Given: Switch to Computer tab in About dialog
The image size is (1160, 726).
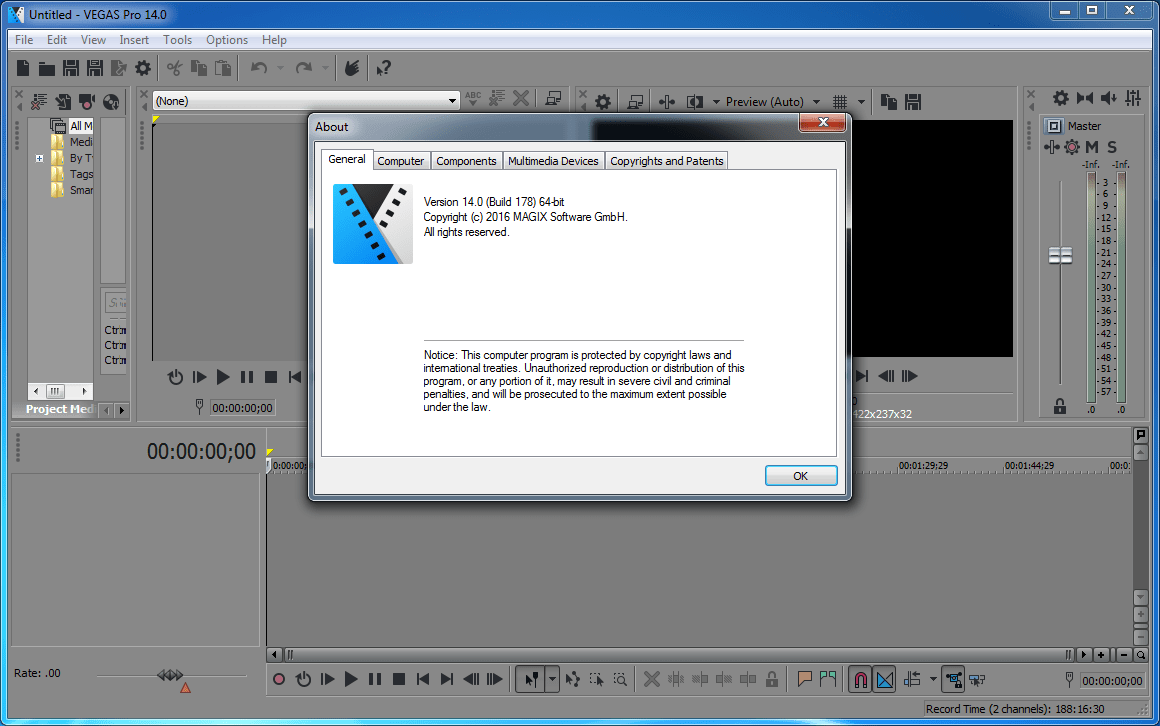Looking at the screenshot, I should pyautogui.click(x=400, y=161).
